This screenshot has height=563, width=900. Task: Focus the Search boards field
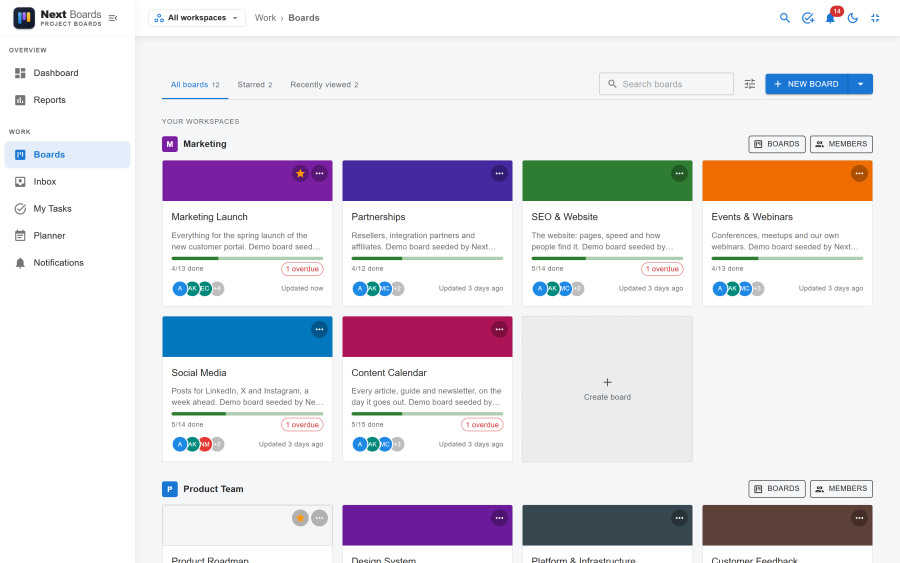pyautogui.click(x=666, y=84)
